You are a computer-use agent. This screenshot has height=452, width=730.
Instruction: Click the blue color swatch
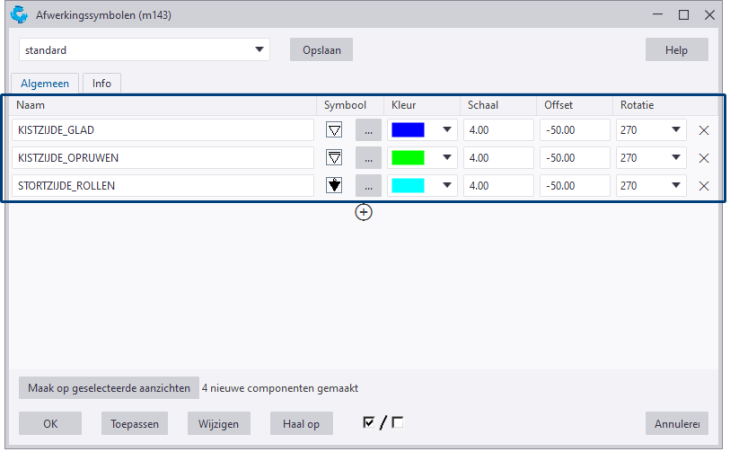[408, 130]
